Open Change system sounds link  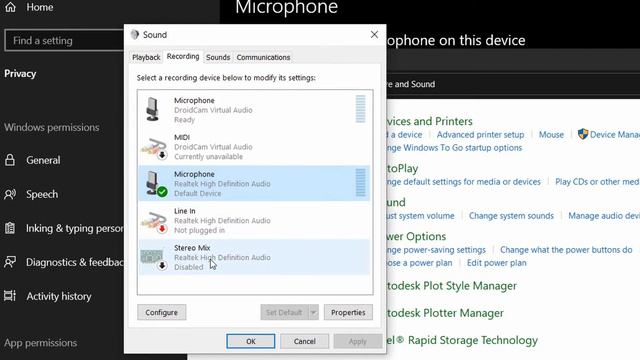(x=511, y=216)
